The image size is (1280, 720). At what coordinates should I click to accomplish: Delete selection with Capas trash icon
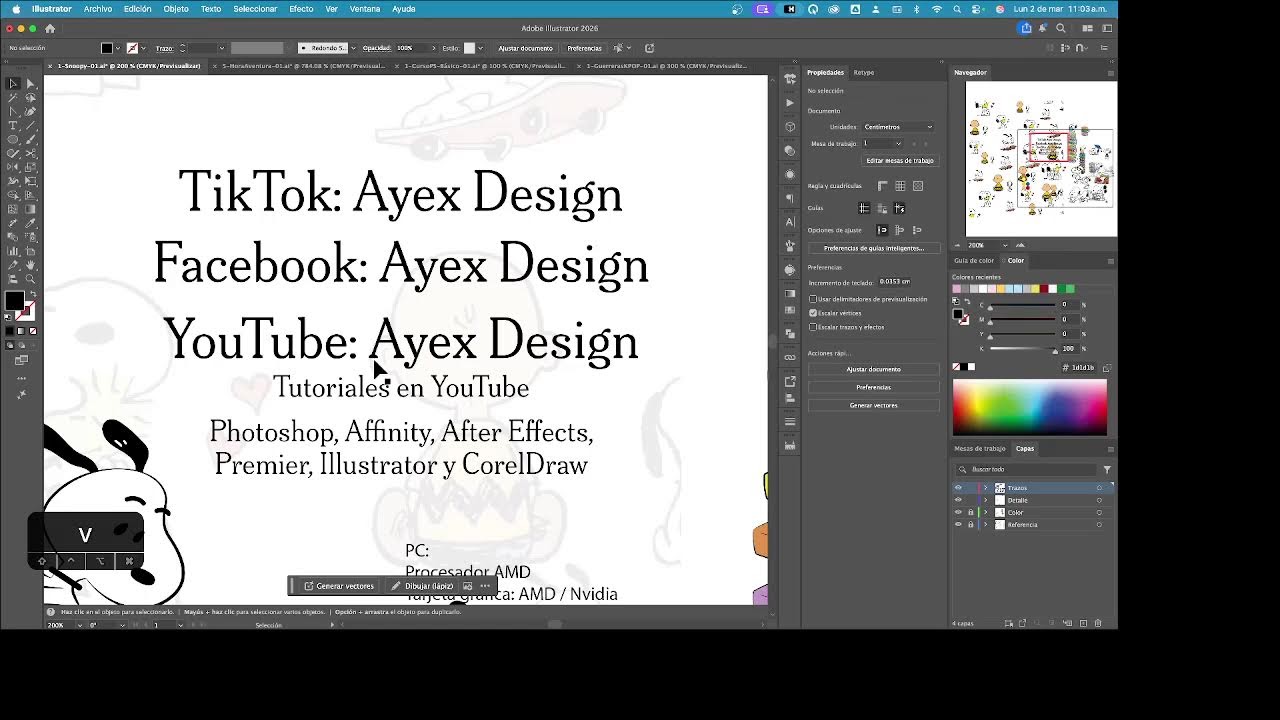[1098, 623]
